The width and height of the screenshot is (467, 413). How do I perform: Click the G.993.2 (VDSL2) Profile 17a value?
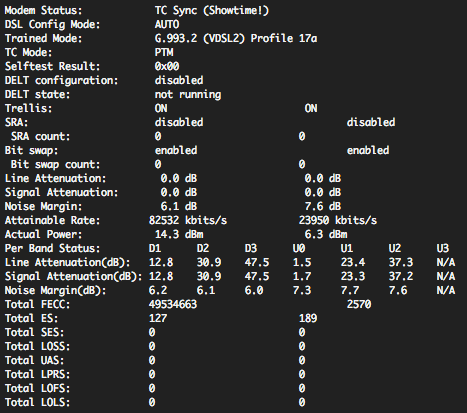236,39
